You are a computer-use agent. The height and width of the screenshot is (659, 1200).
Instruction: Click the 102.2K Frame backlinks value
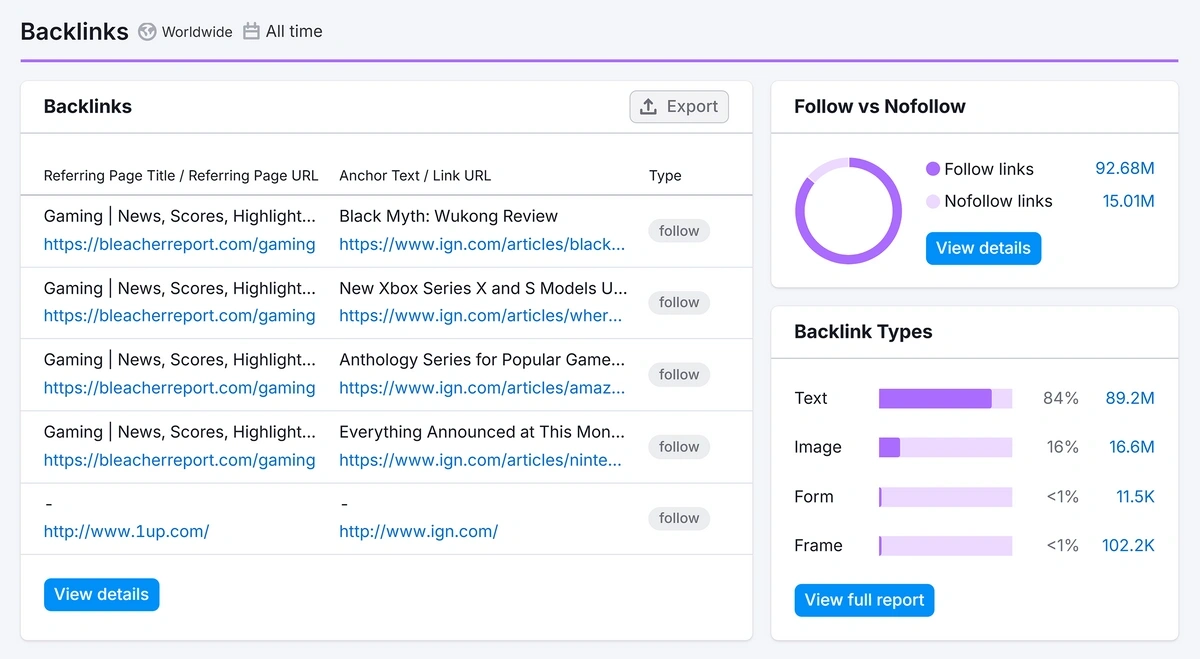[1128, 545]
